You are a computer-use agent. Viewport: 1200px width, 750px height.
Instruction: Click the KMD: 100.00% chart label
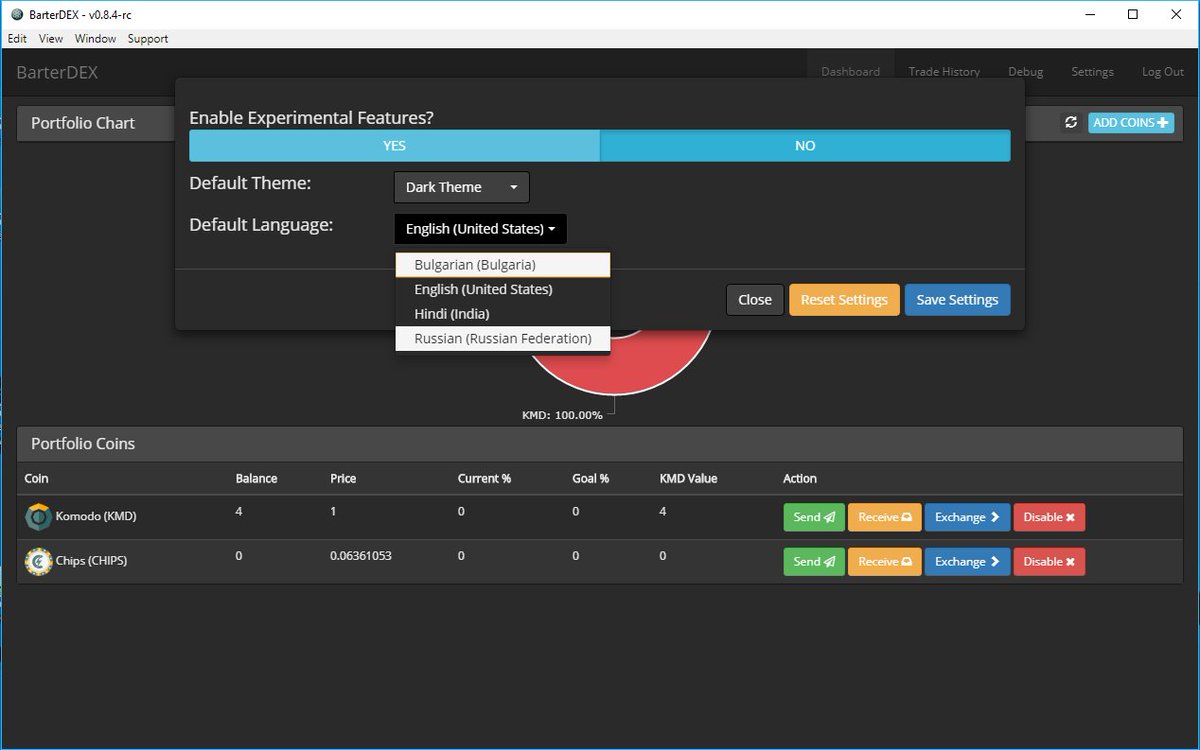[x=562, y=415]
